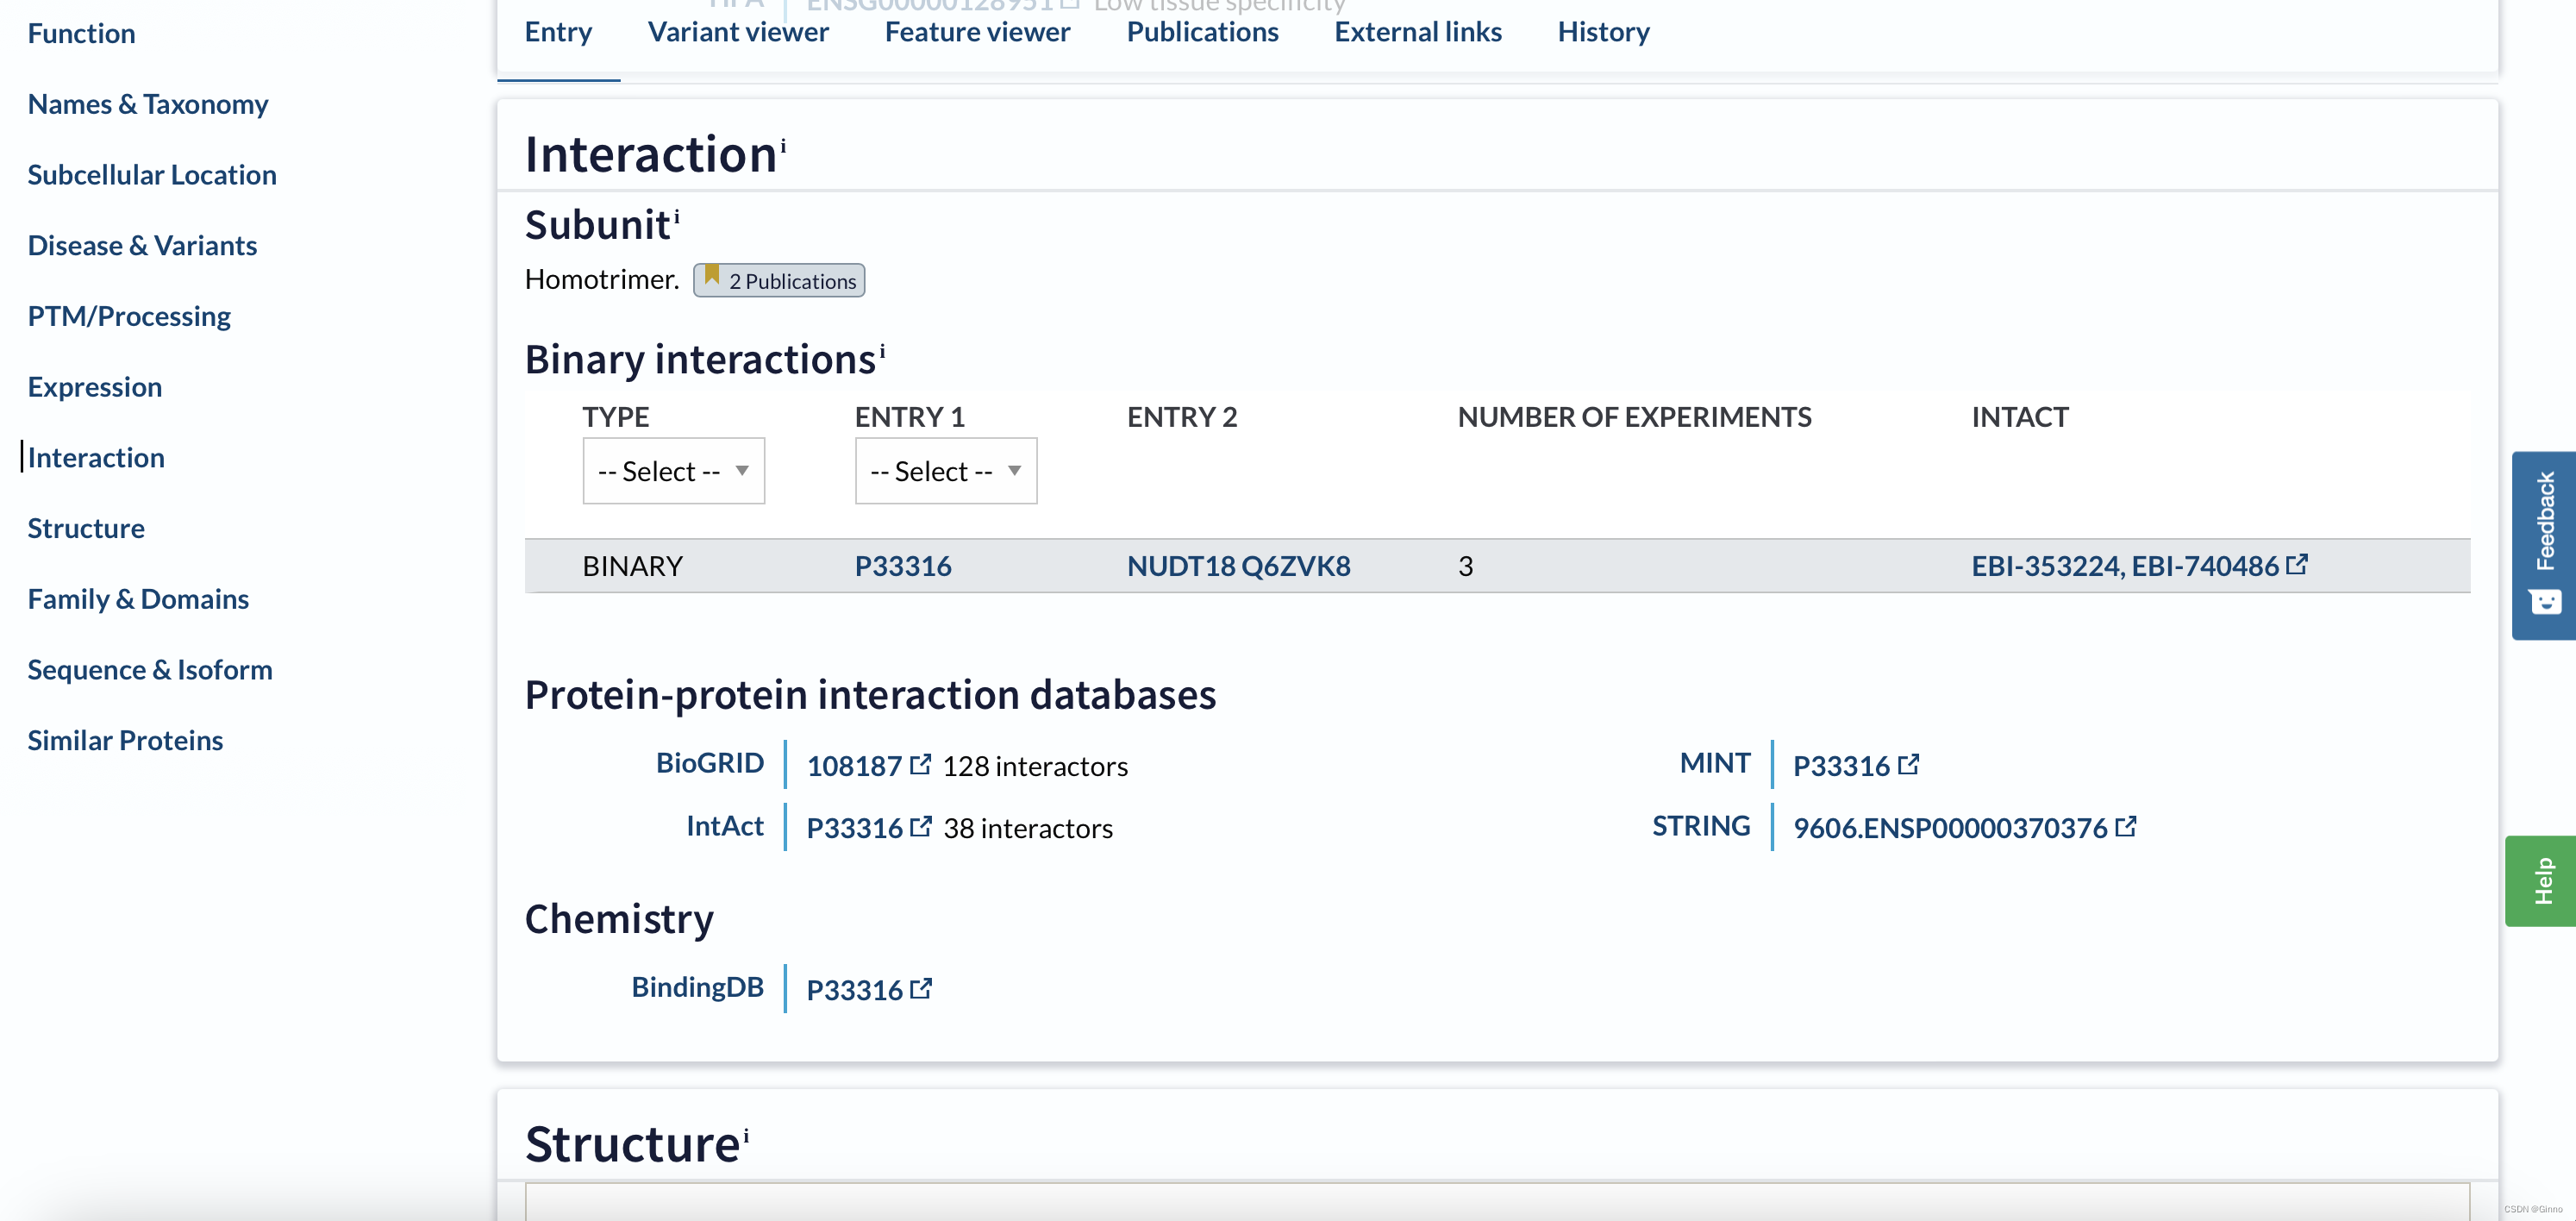Open BindingDB database label link
The width and height of the screenshot is (2576, 1221).
[697, 987]
